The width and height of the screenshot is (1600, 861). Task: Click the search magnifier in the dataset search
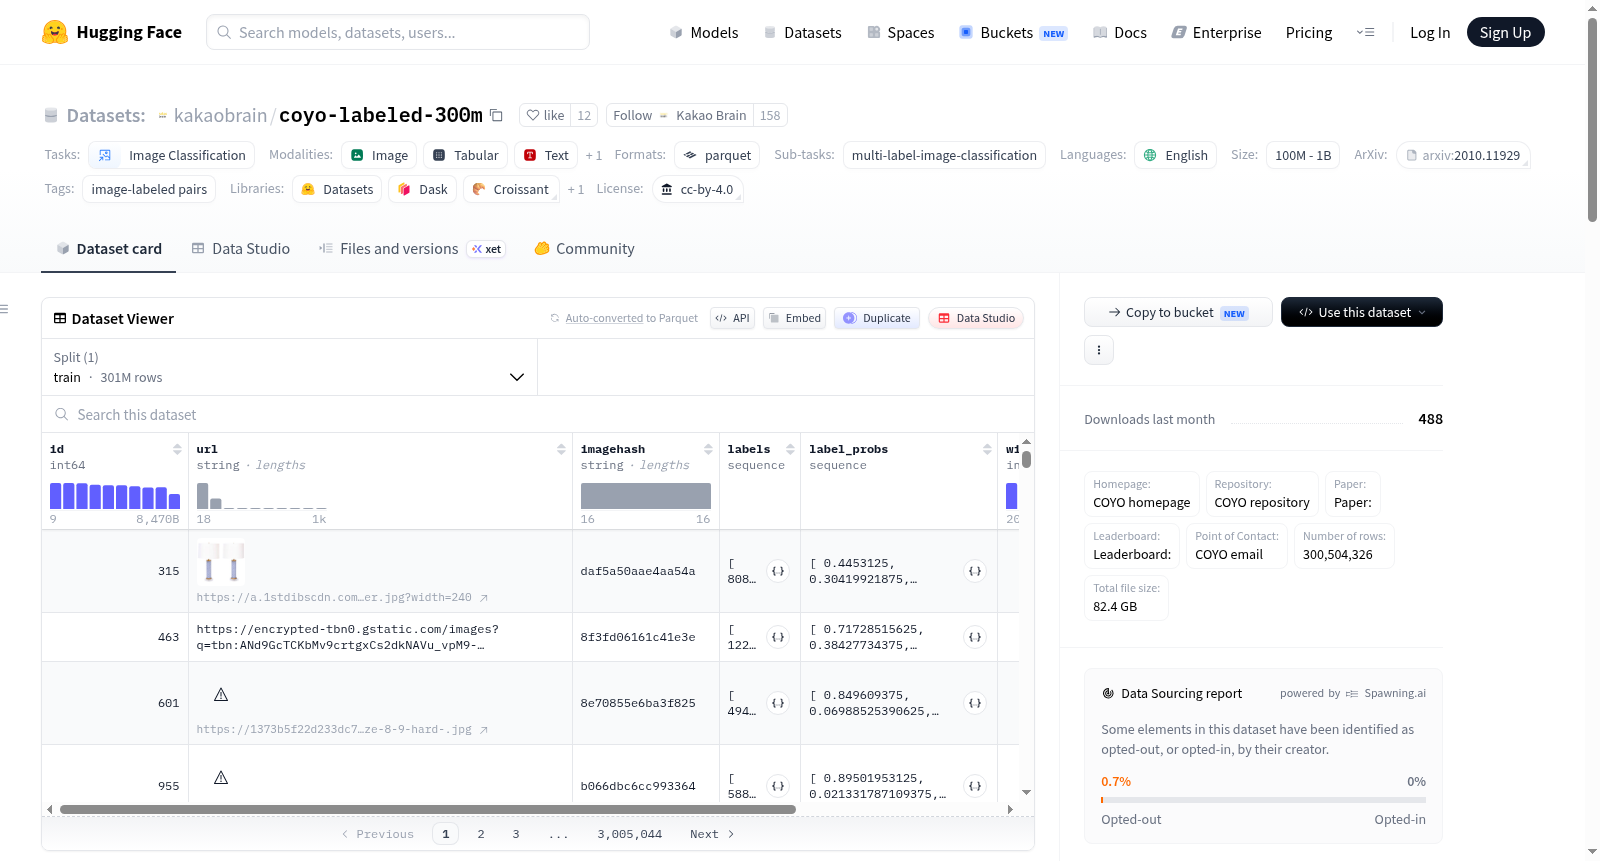click(x=62, y=414)
